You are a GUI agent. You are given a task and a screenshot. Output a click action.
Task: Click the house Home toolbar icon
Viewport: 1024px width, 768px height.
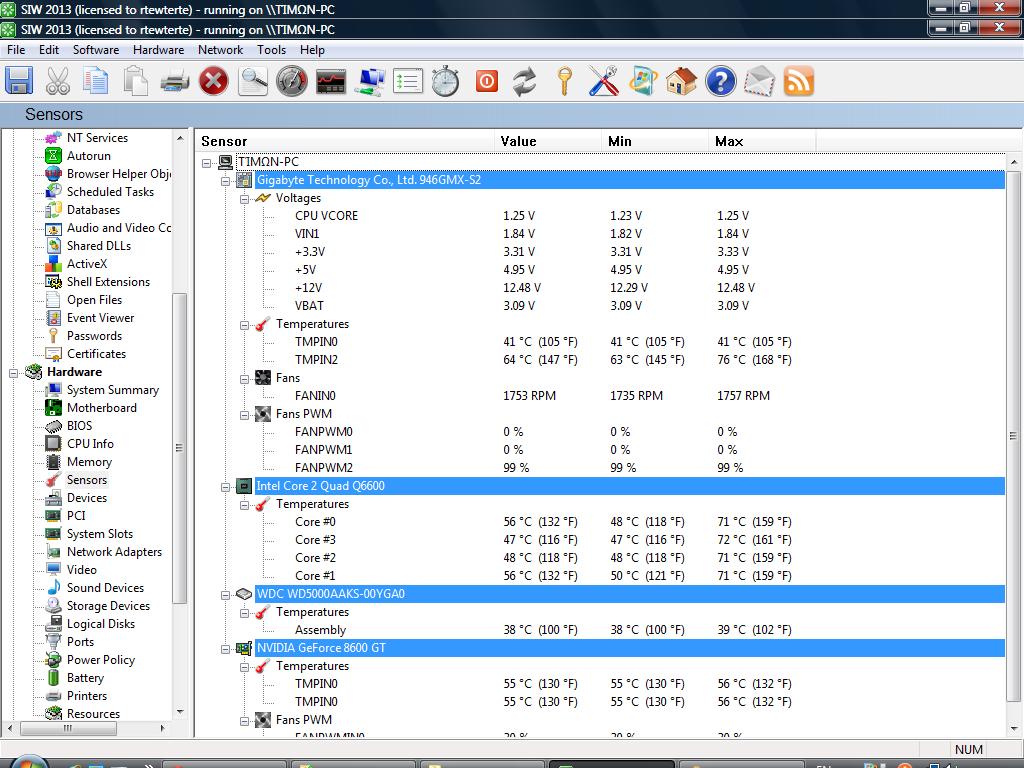[681, 82]
